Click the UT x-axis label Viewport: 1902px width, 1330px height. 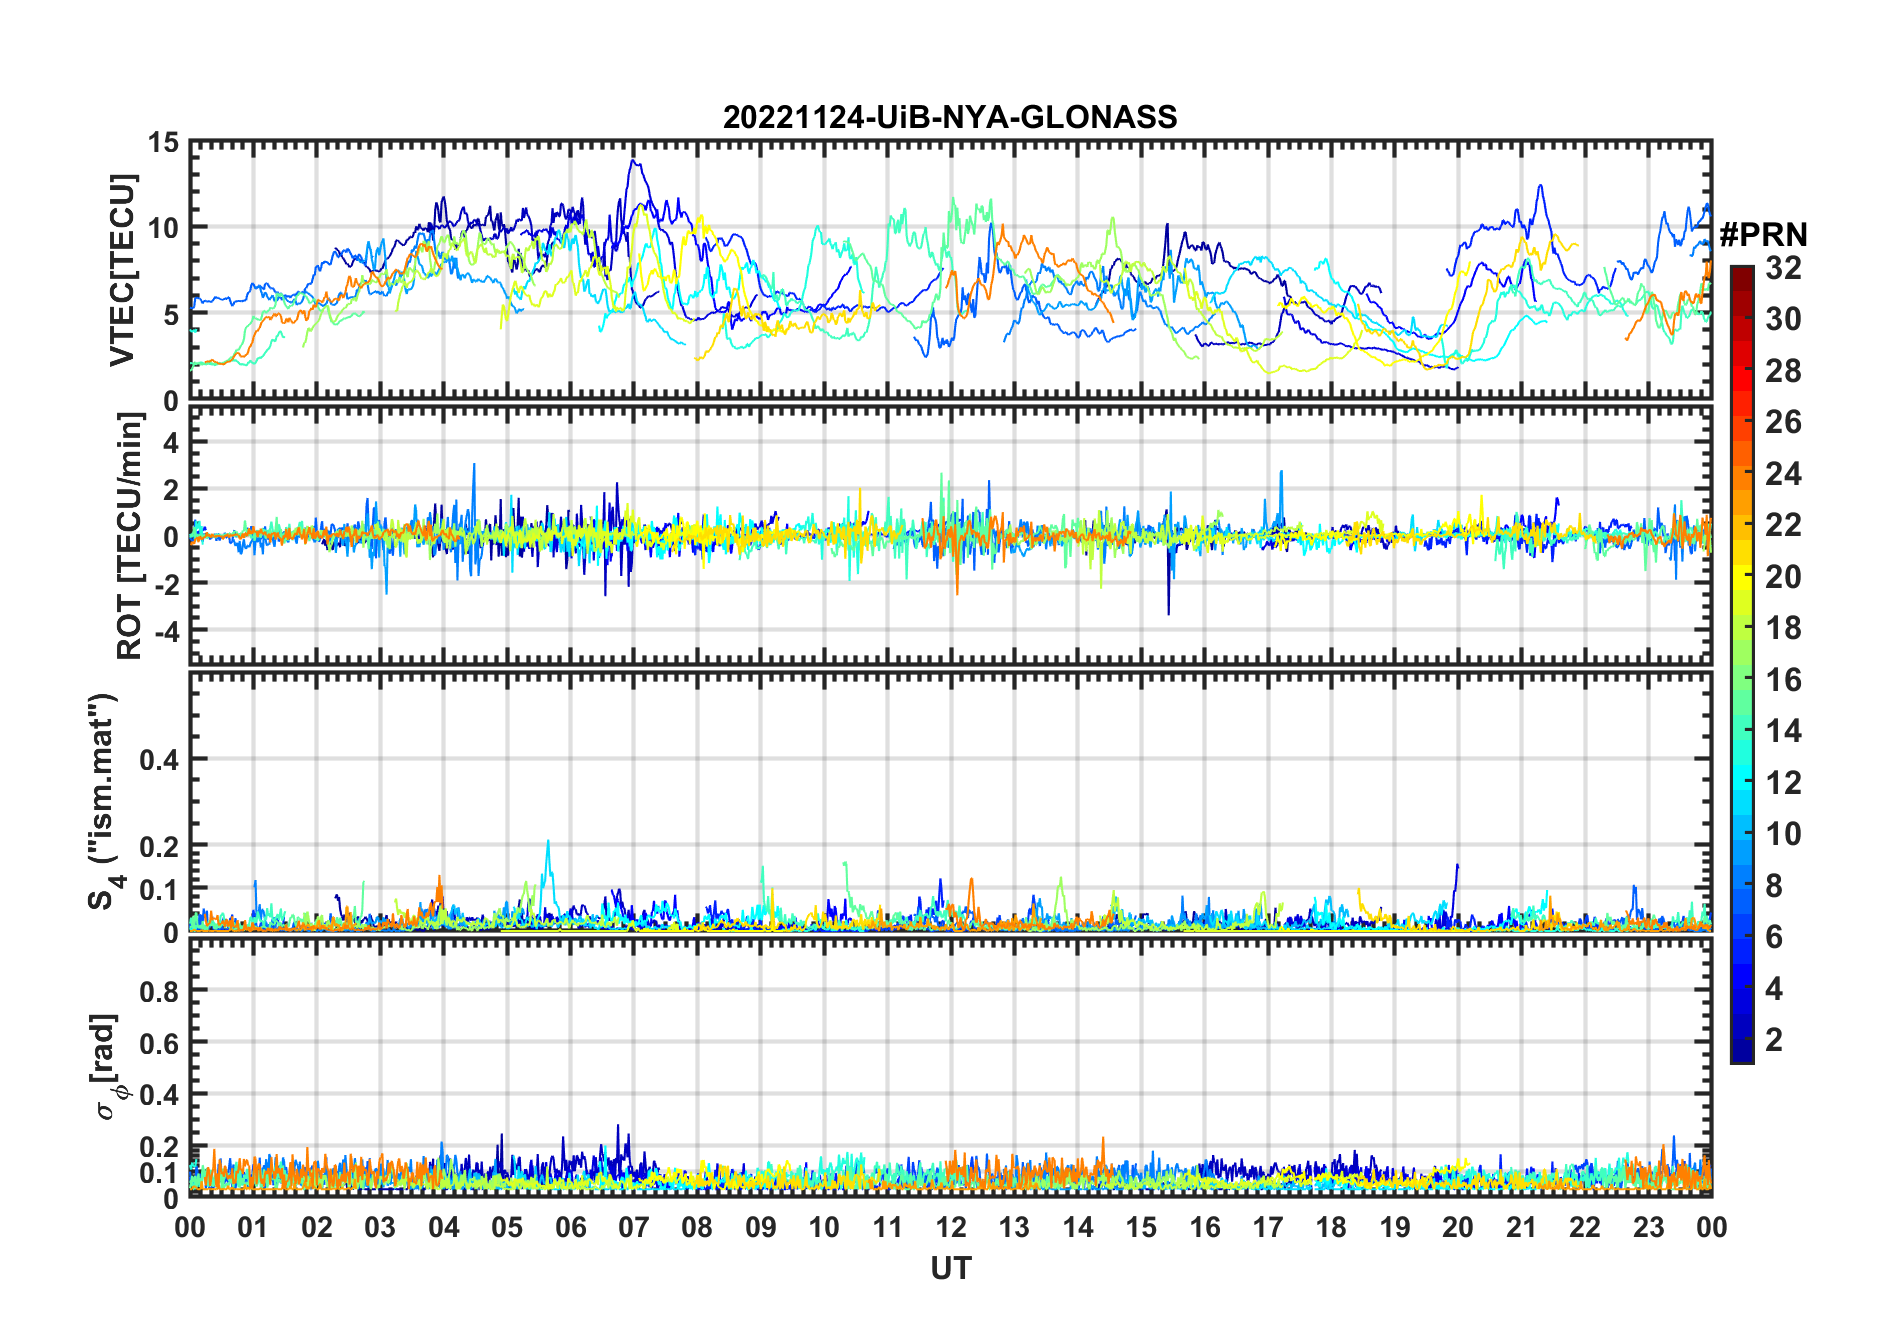pyautogui.click(x=950, y=1268)
